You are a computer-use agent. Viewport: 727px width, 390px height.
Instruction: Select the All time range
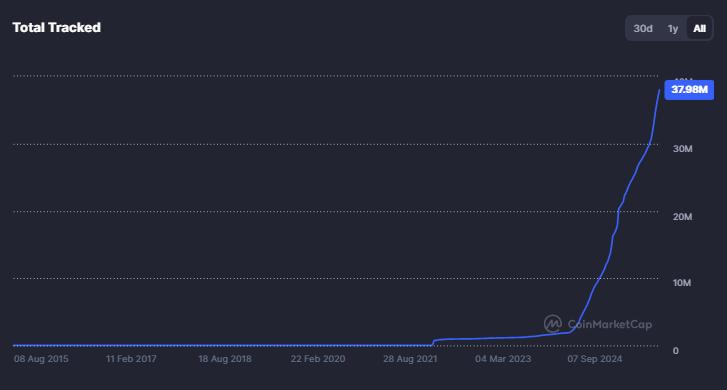699,28
